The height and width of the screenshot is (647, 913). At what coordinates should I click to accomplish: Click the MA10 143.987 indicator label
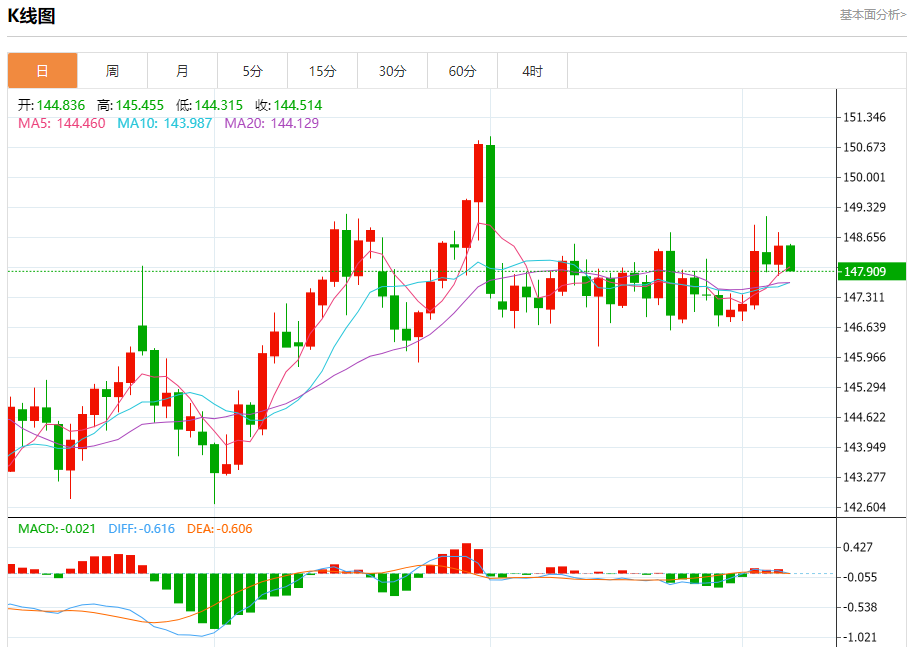coord(165,123)
